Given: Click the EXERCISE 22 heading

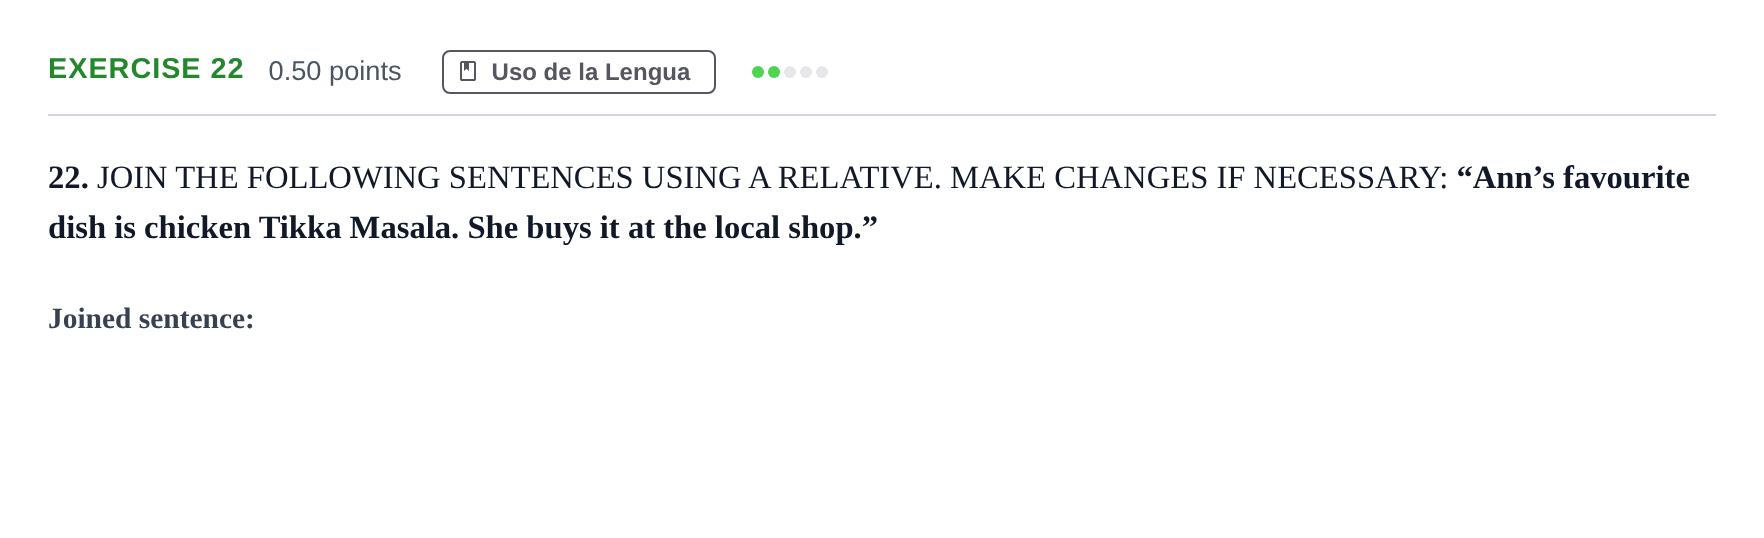Looking at the screenshot, I should [146, 69].
